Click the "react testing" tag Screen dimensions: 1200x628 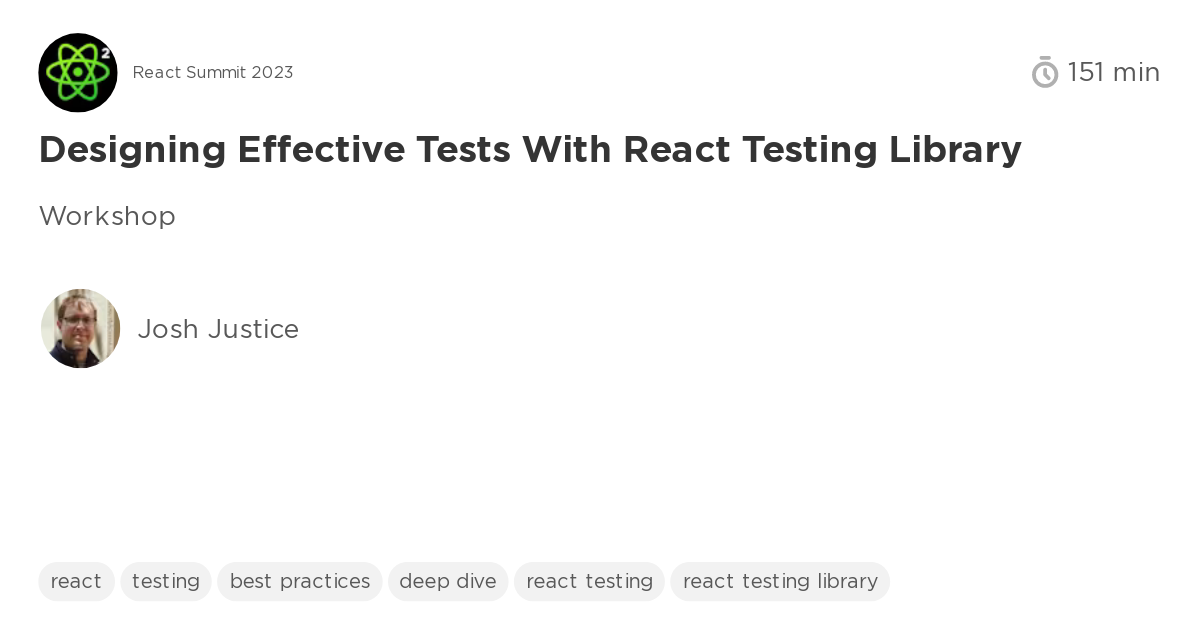point(589,581)
